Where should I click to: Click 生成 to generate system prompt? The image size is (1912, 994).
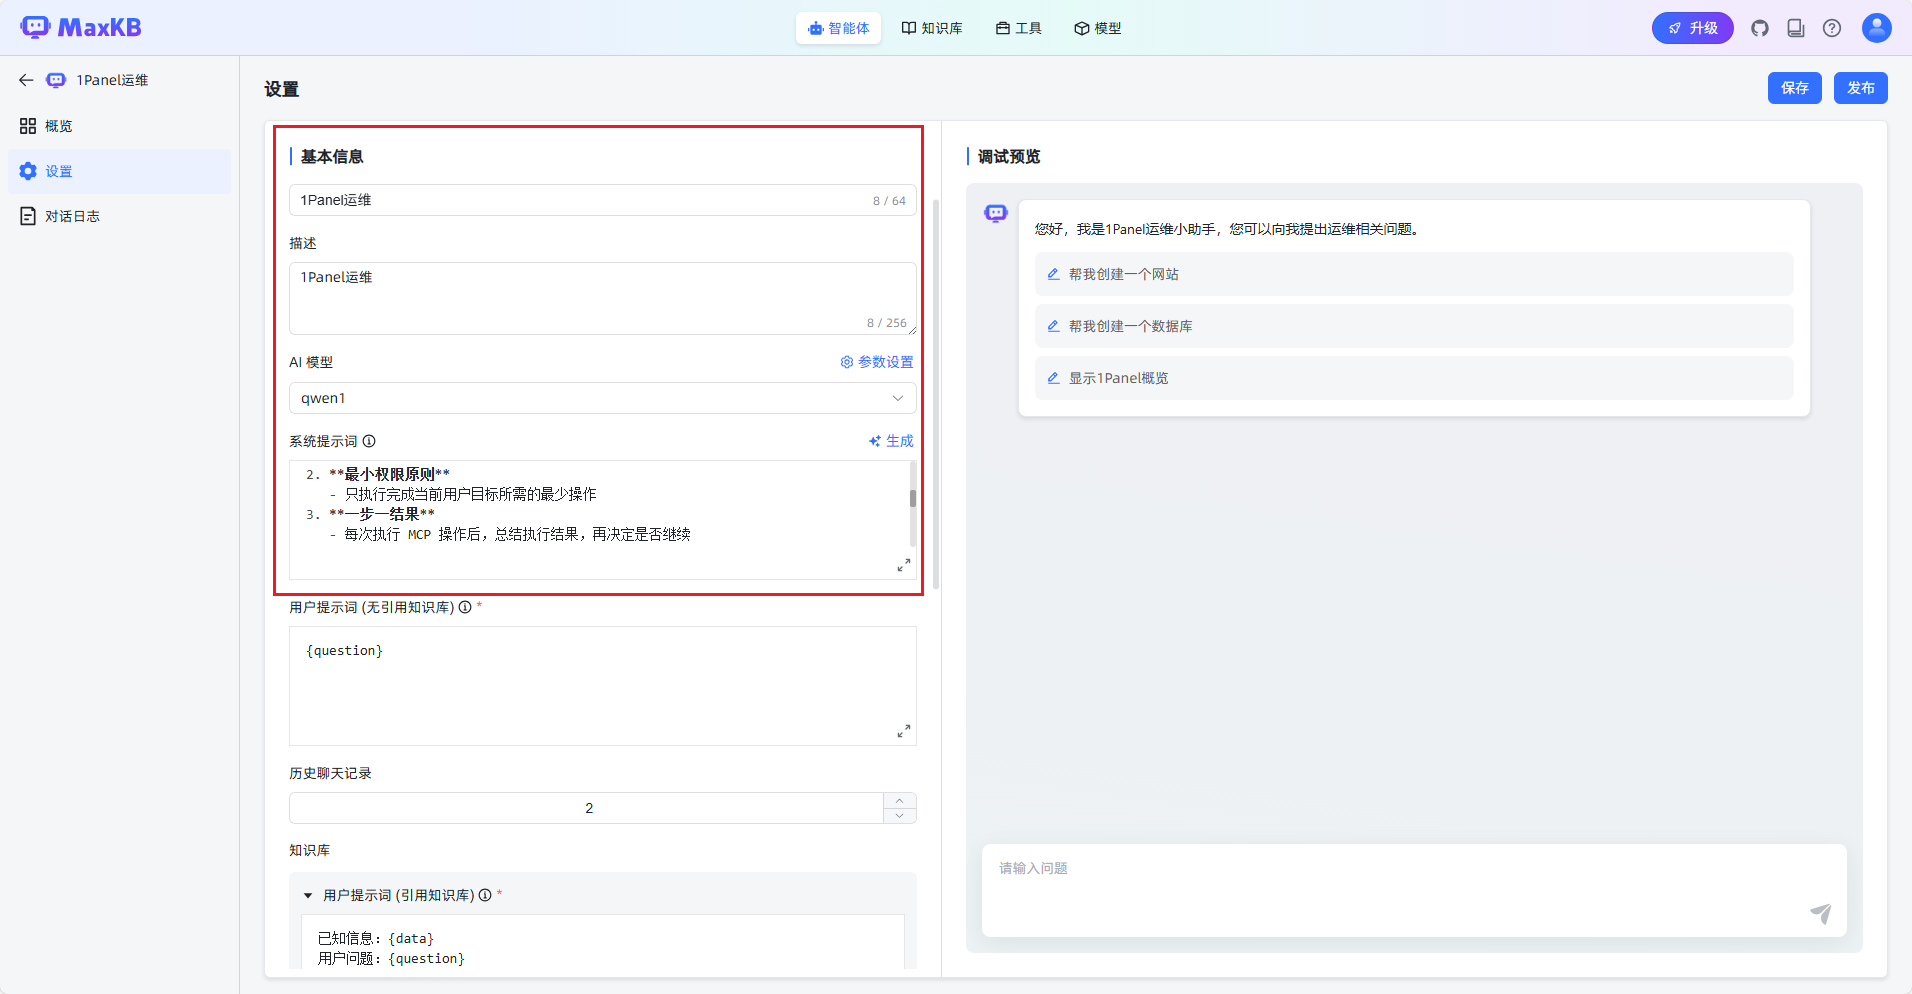[891, 441]
